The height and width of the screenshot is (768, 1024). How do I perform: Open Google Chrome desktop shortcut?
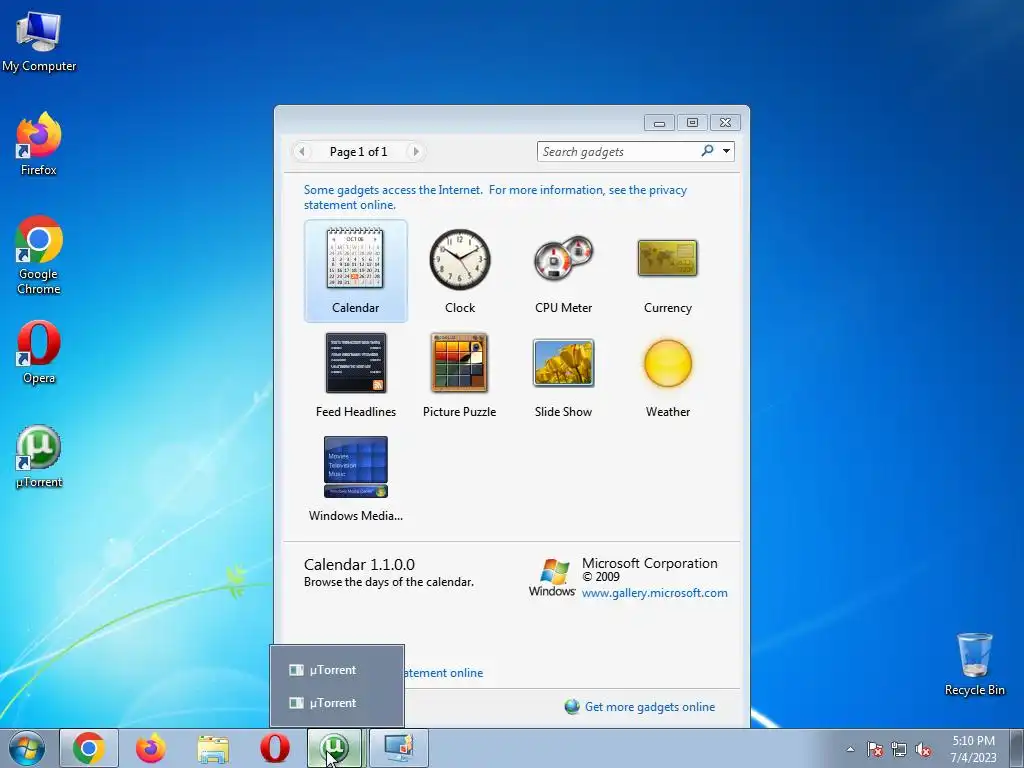point(39,255)
